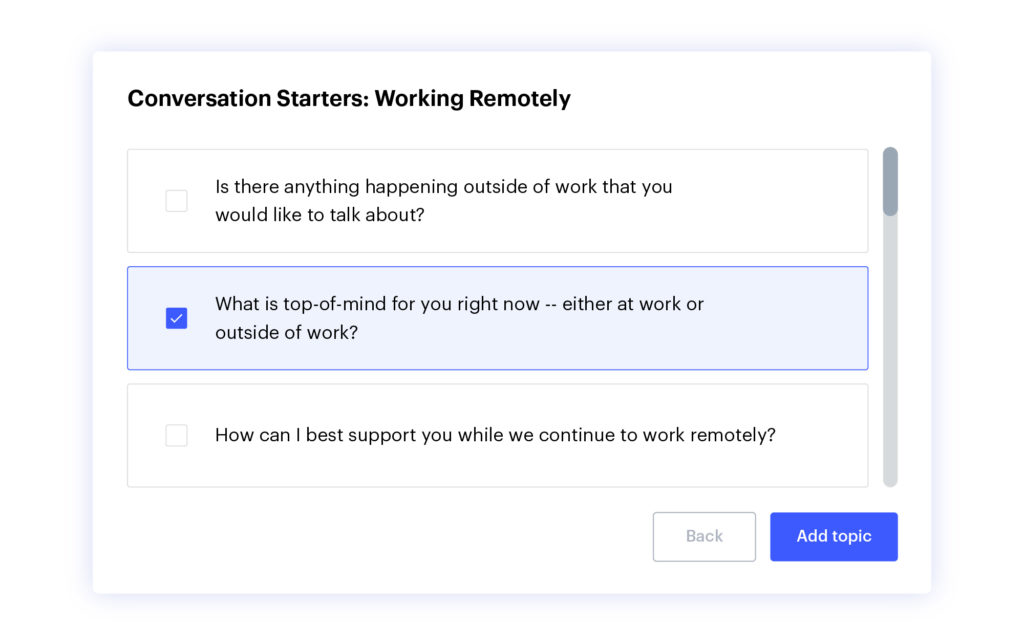Screen dimensions: 1024x644
Task: Click the 'Back' label text
Action: point(704,536)
